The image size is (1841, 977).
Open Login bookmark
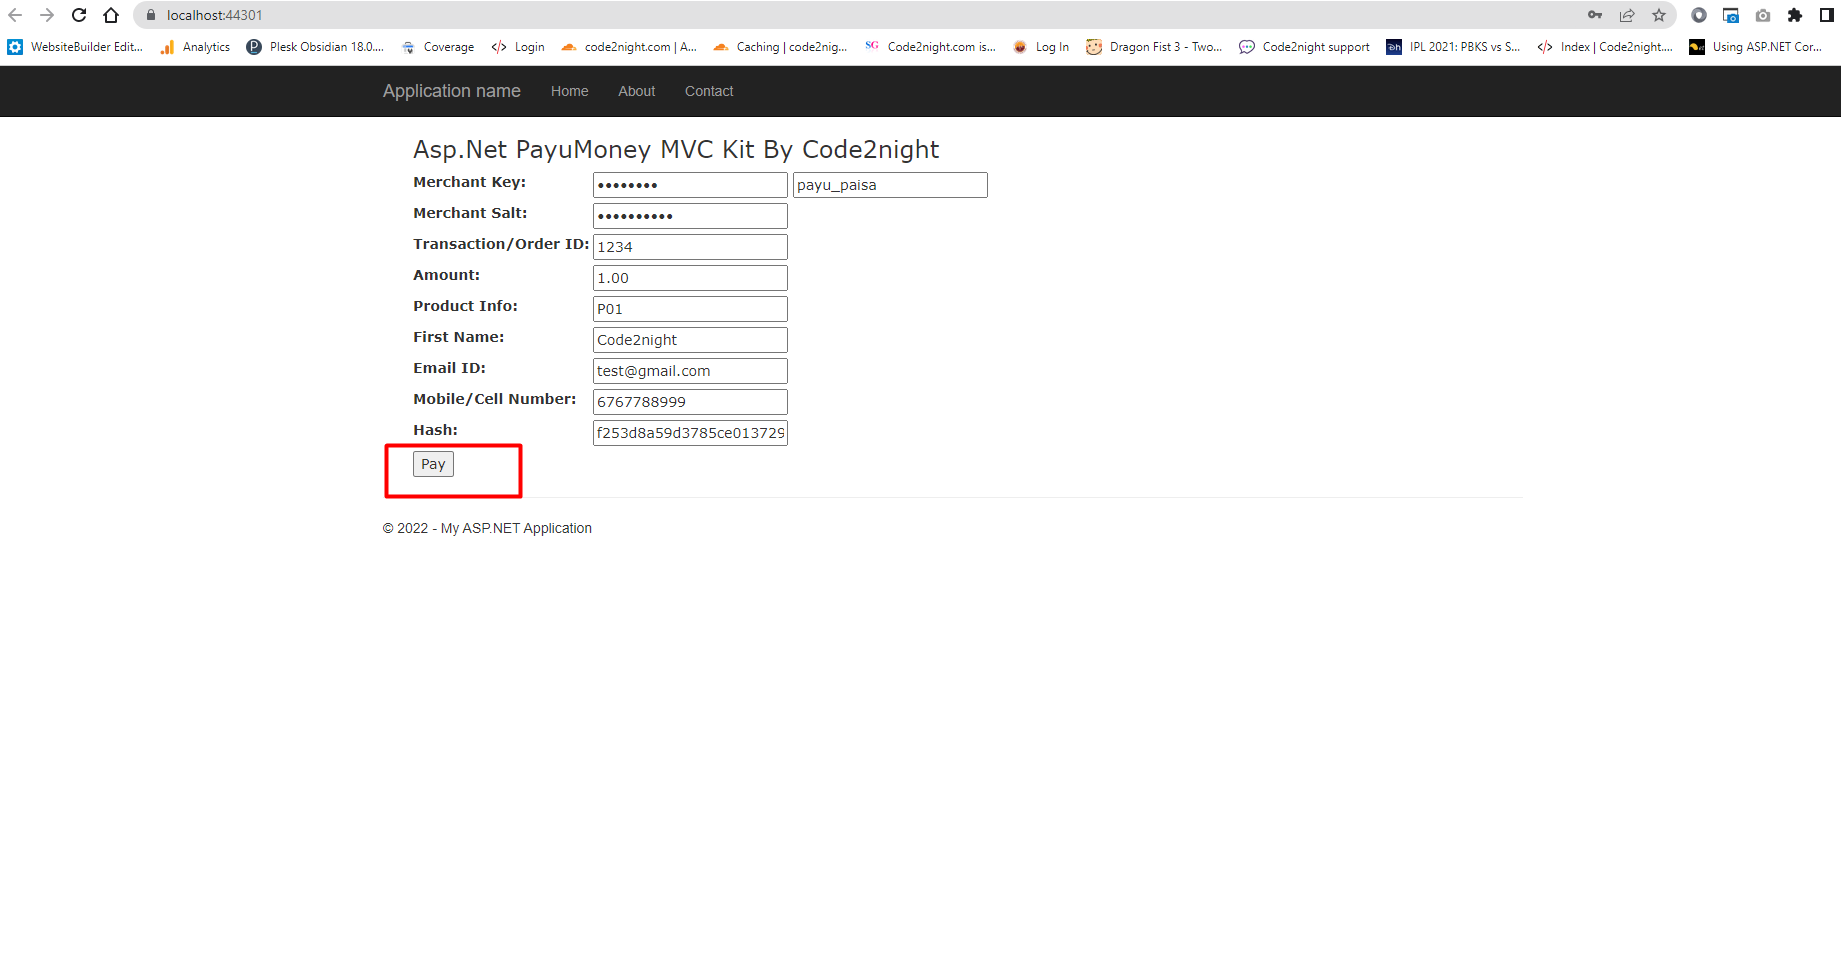coord(518,47)
